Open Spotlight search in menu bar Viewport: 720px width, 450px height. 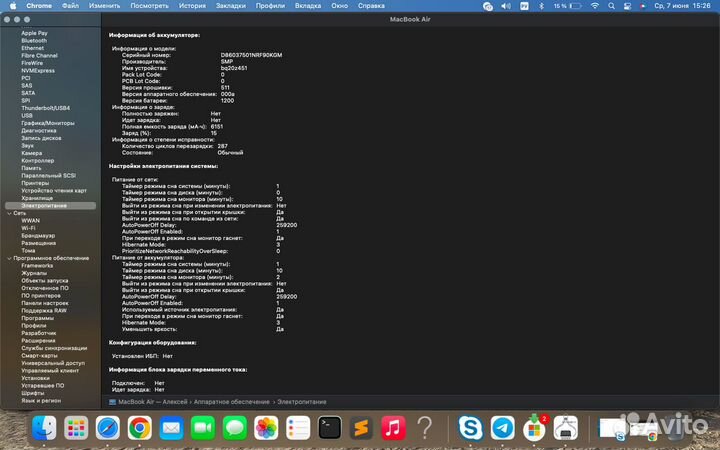pos(611,6)
